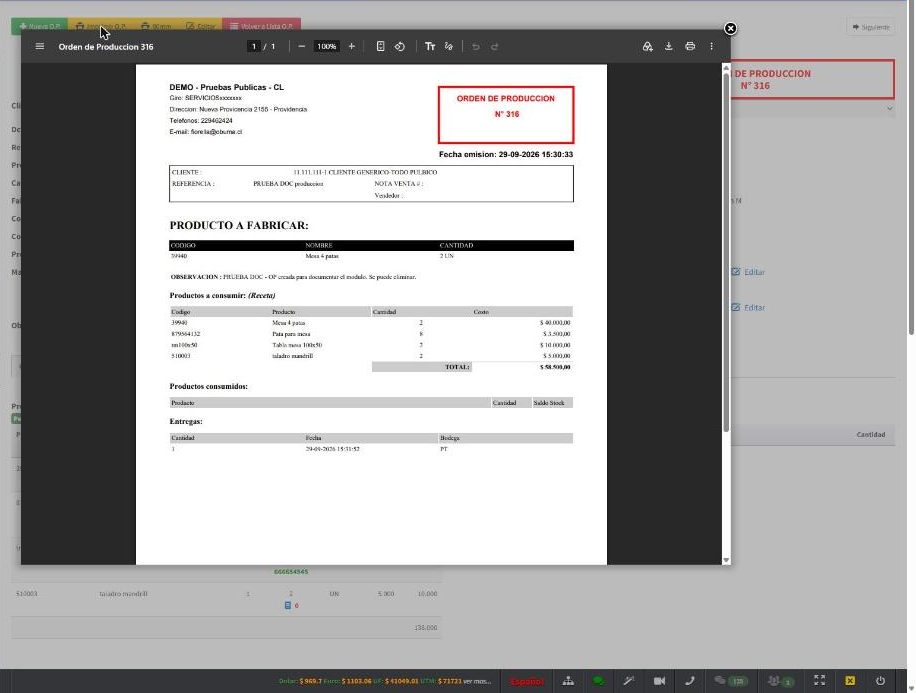
Task: Click the Siguiente button behind the popup
Action: 870,27
